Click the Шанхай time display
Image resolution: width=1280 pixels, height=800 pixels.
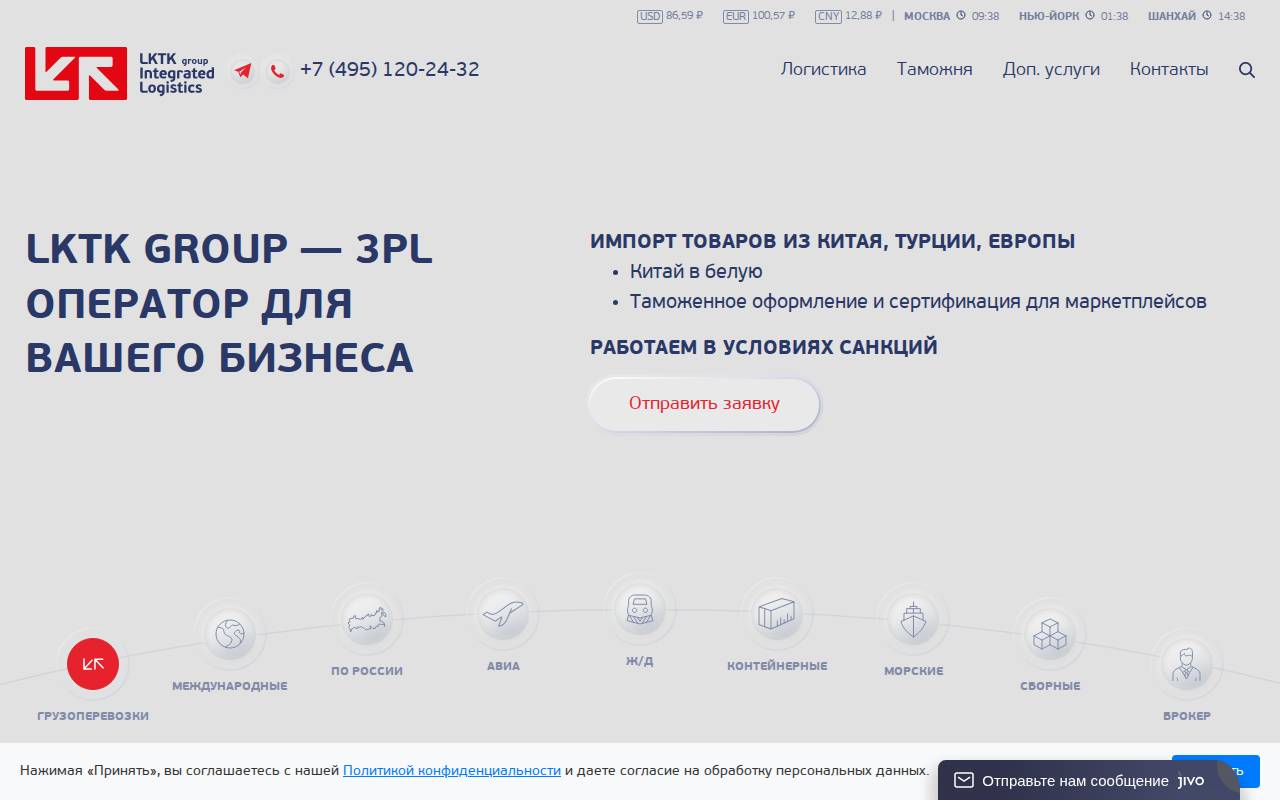[x=1196, y=16]
